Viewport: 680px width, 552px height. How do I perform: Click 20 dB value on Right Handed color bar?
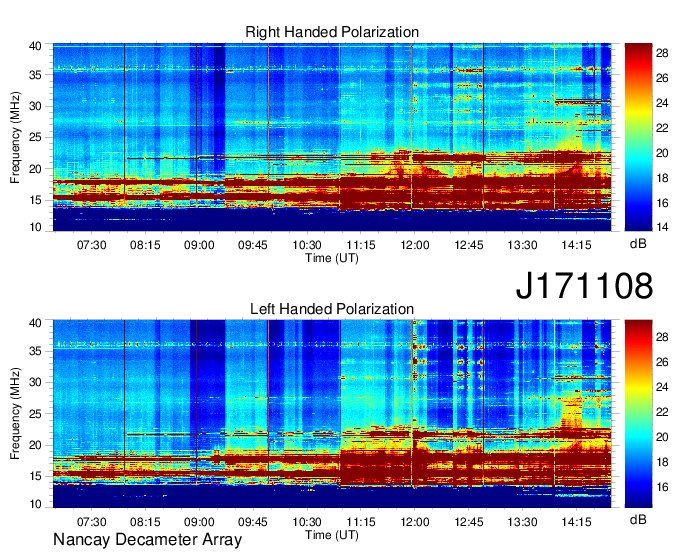click(x=662, y=153)
